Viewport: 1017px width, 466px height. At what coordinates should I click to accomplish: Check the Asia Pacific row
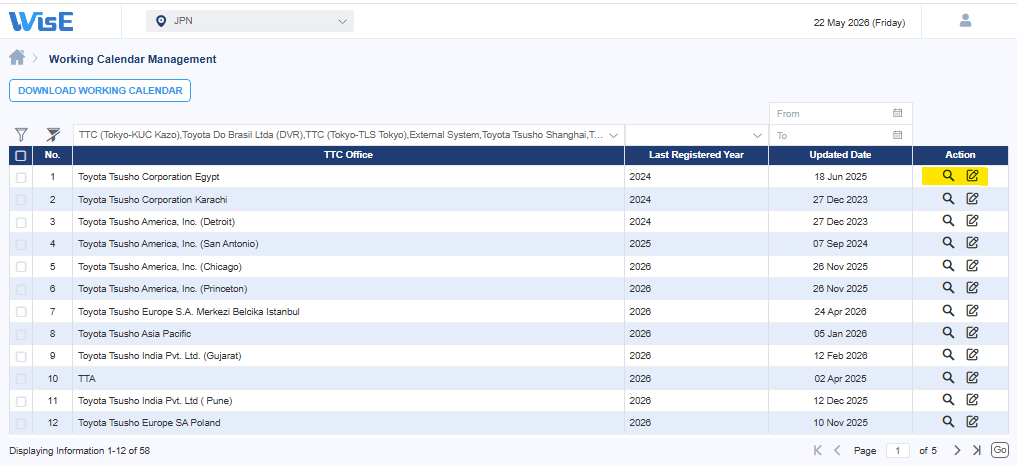(21, 334)
